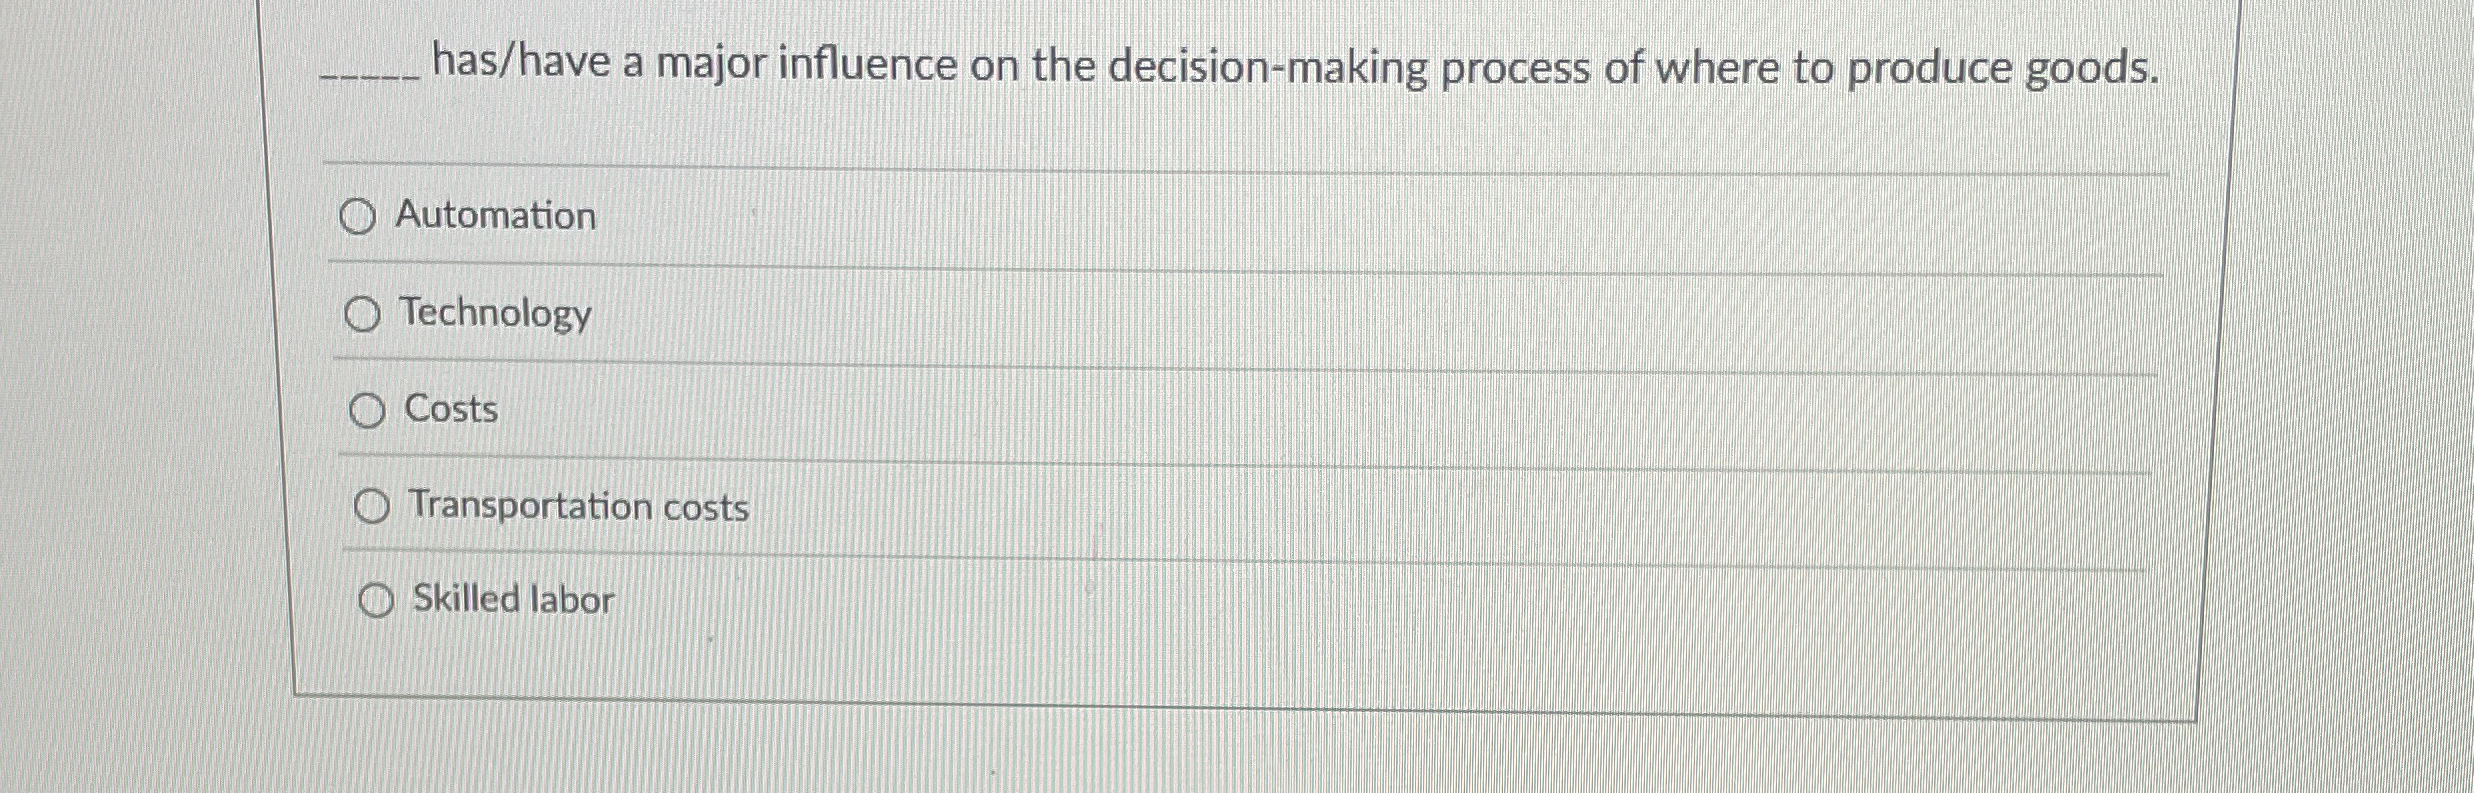Select the Skilled labor radio button
The width and height of the screenshot is (2474, 793).
pyautogui.click(x=376, y=601)
